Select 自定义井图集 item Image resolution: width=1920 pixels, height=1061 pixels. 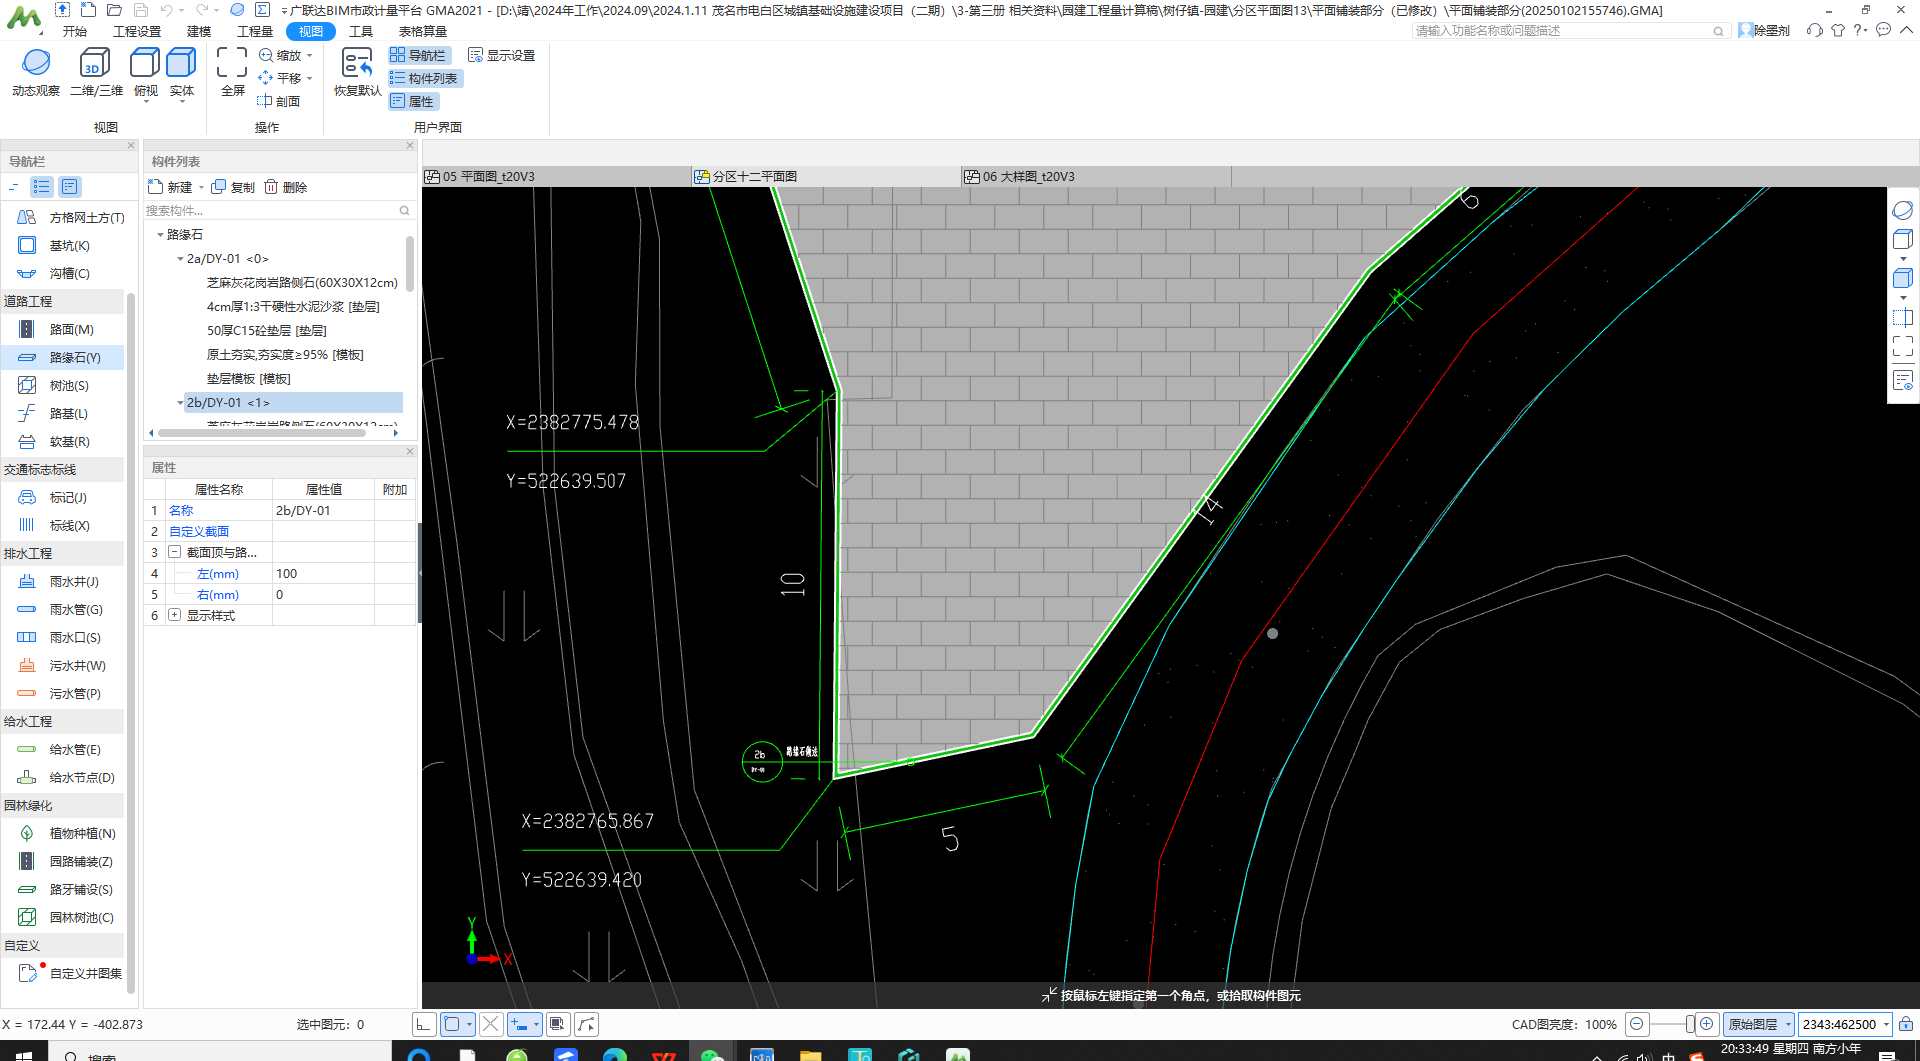(x=72, y=973)
